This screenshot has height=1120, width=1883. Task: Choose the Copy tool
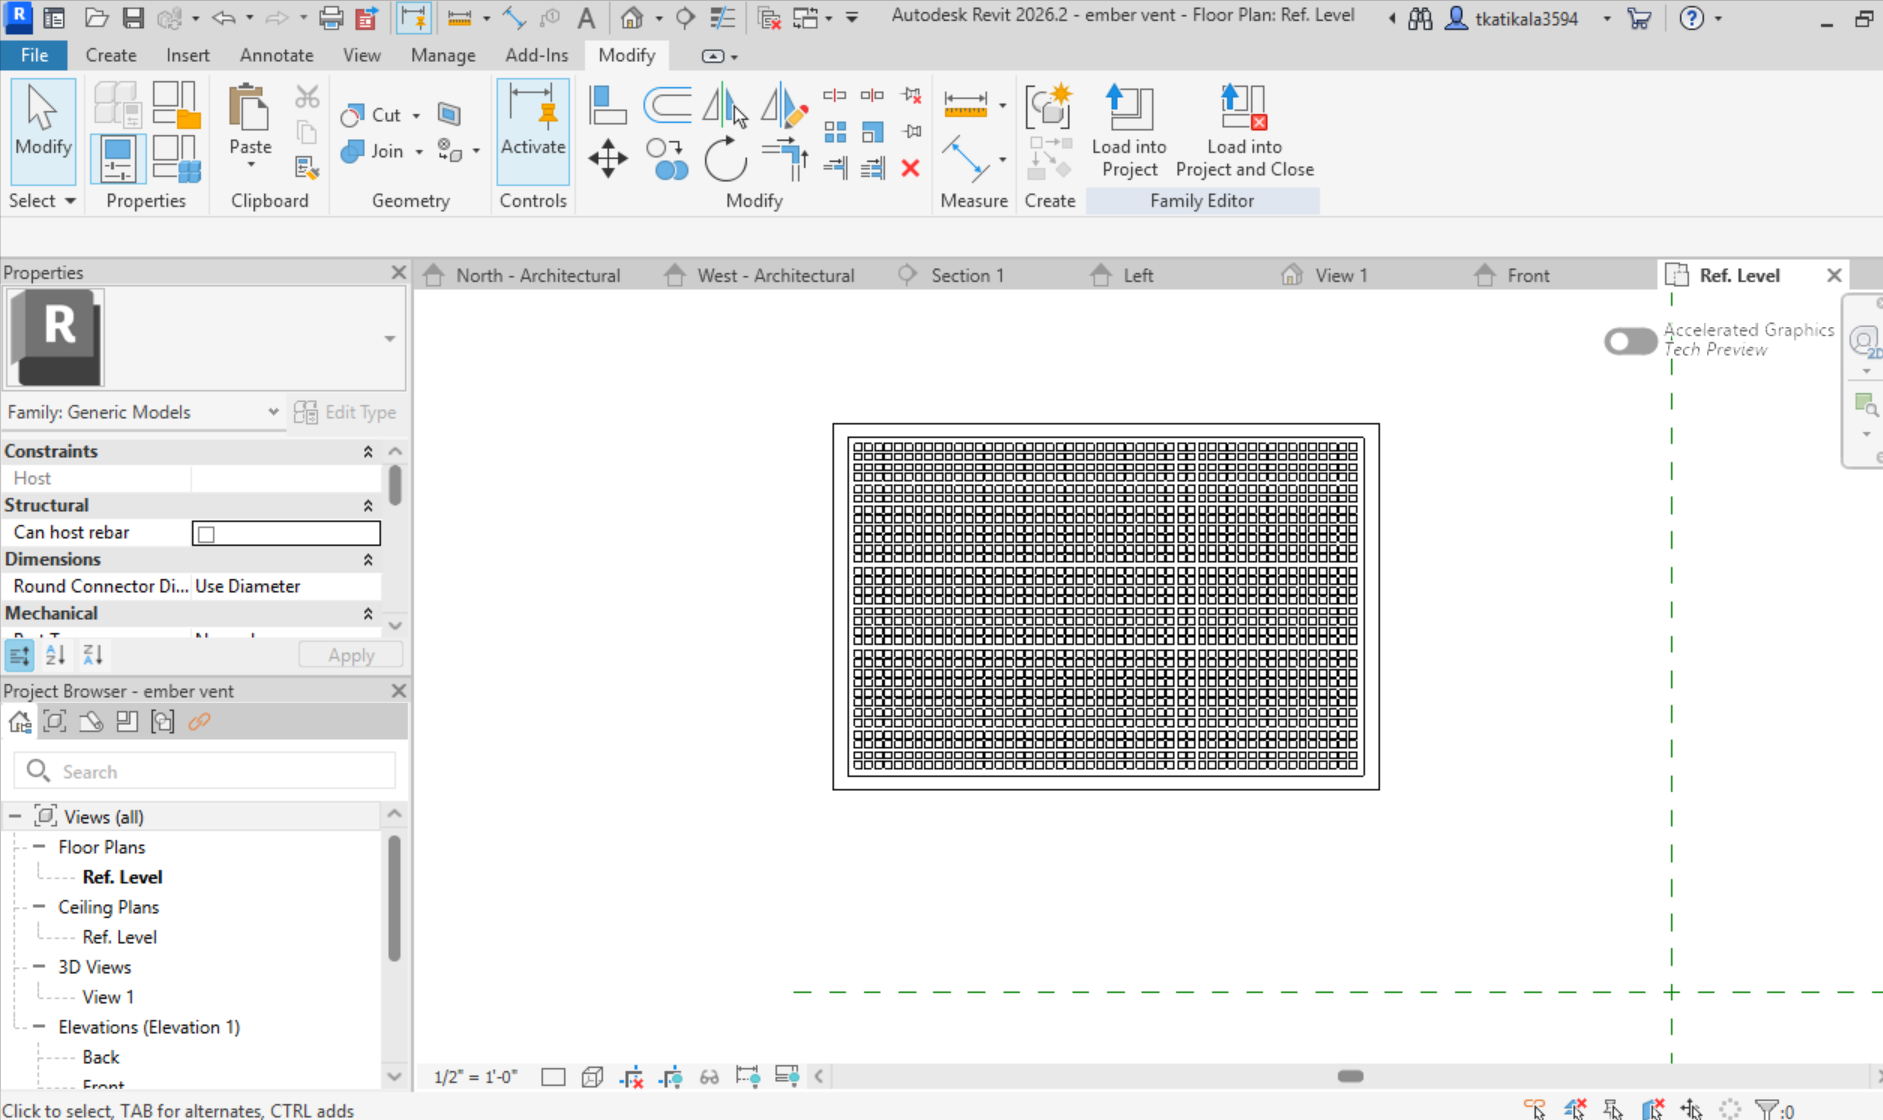pyautogui.click(x=667, y=158)
